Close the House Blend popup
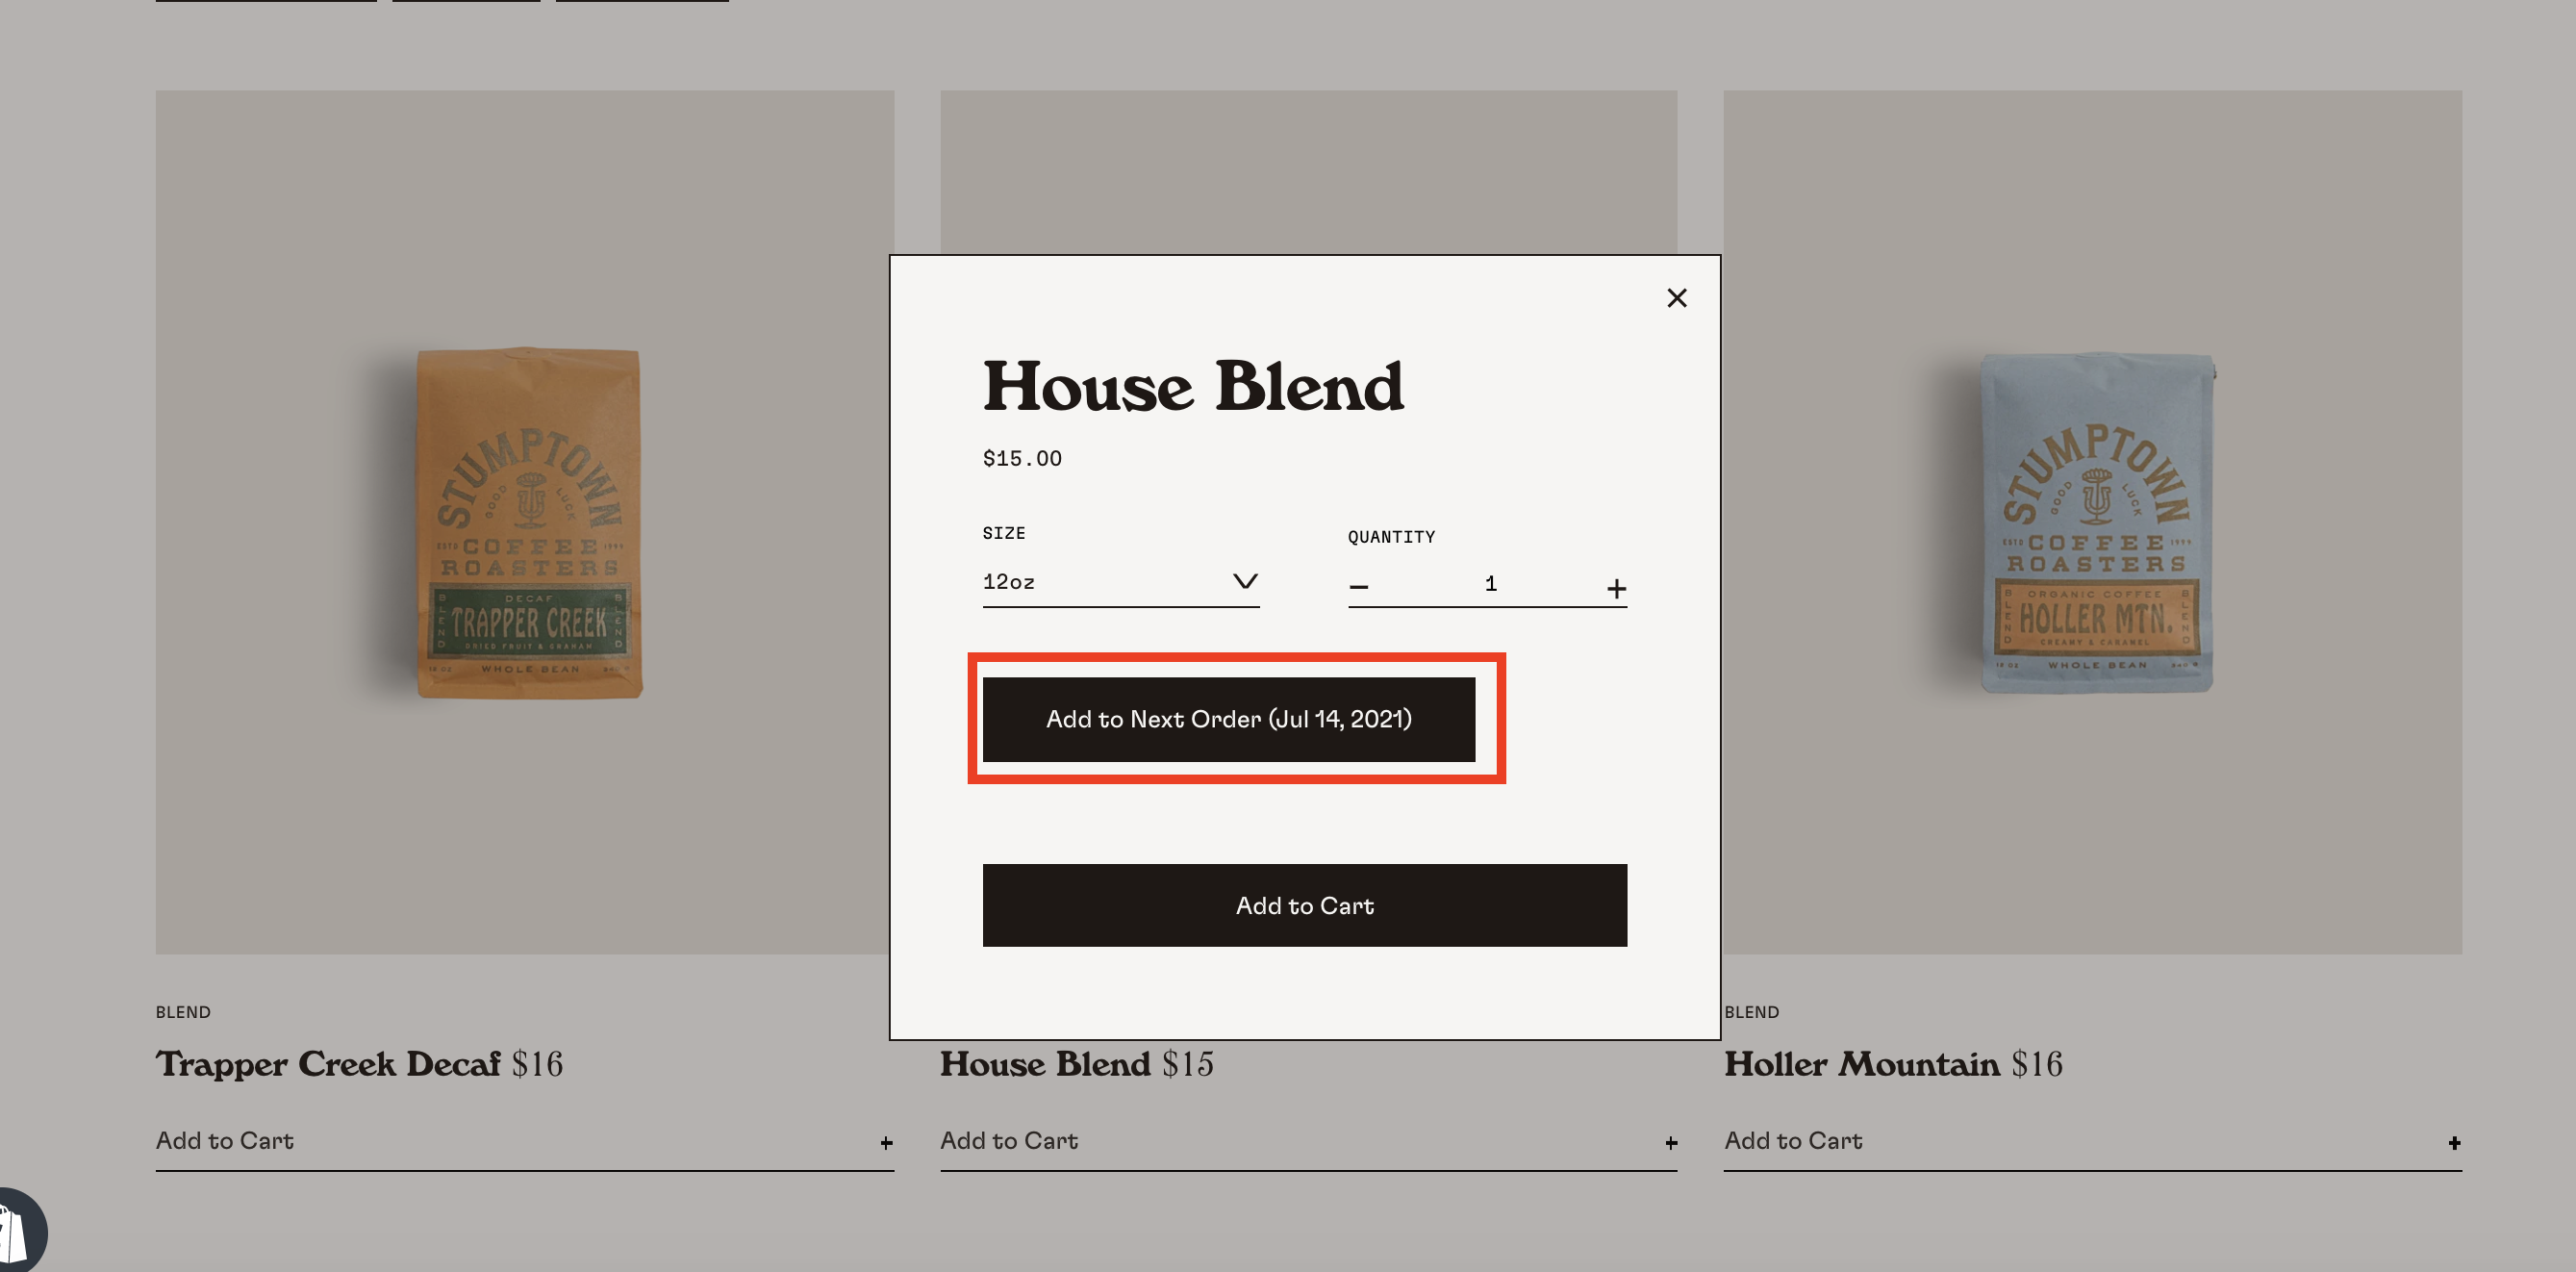 pos(1677,298)
